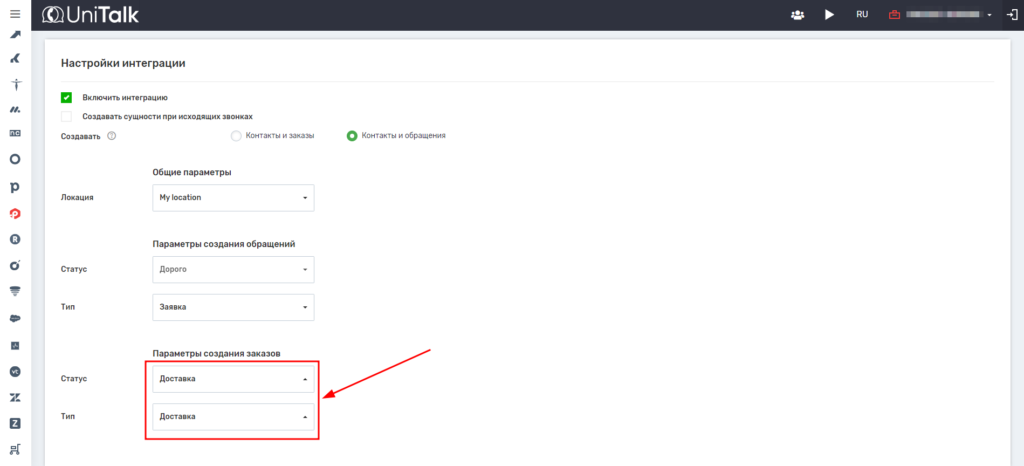Click the help question mark beside Создавать

coord(112,136)
